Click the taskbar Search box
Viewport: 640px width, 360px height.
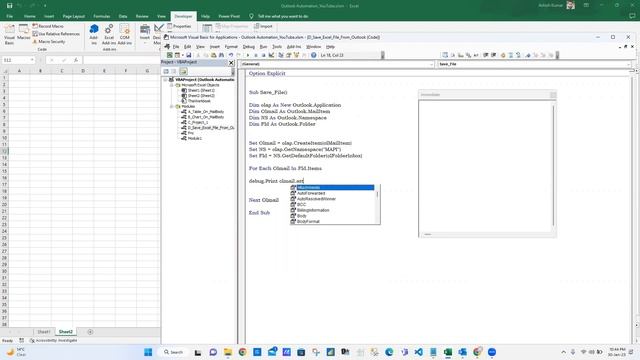(x=173, y=352)
